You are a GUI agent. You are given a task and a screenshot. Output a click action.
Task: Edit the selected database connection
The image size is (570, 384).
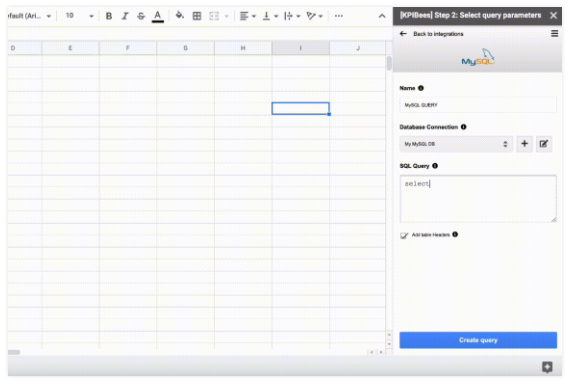coord(543,144)
